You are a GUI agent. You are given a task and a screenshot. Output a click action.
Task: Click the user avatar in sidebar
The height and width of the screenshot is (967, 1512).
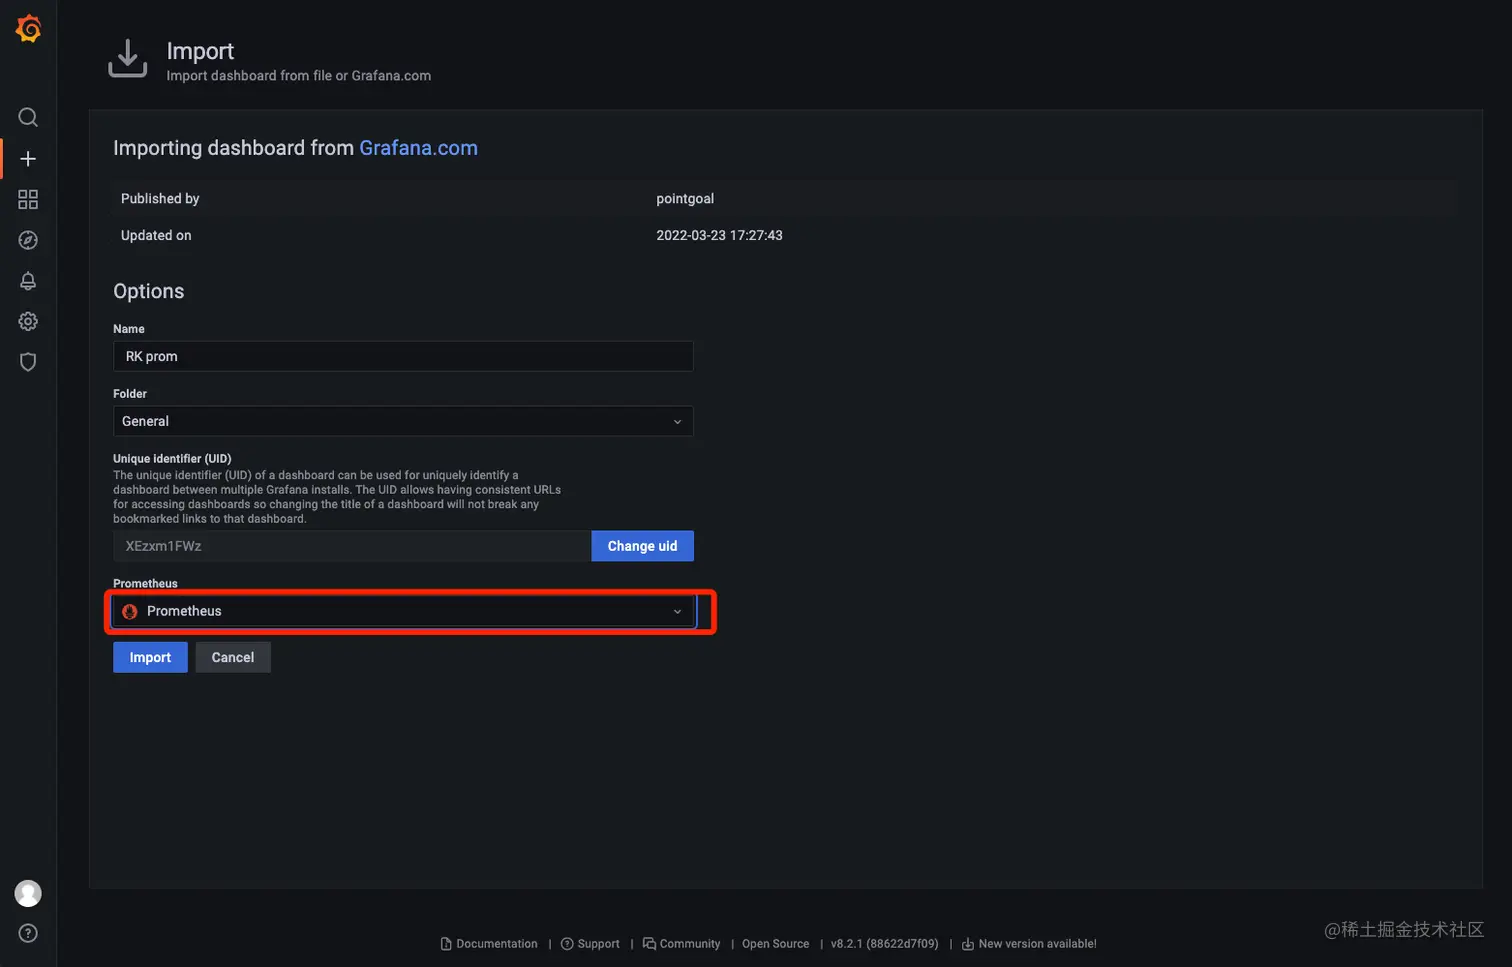[x=28, y=893]
